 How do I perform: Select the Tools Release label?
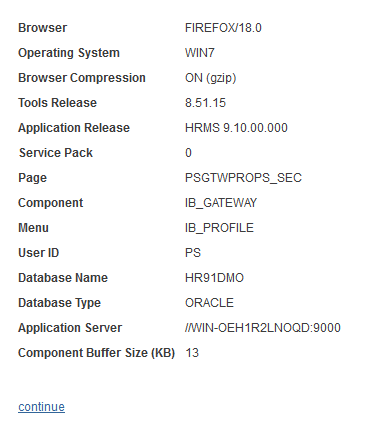pyautogui.click(x=57, y=103)
